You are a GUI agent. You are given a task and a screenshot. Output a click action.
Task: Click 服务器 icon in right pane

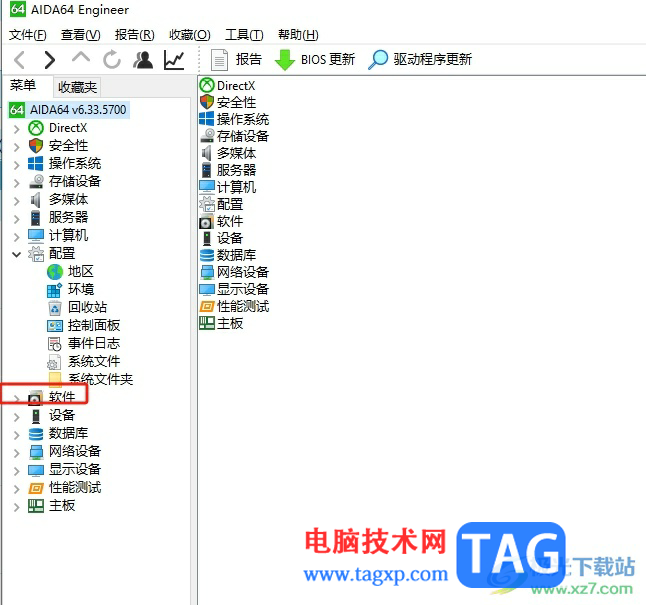pos(207,170)
